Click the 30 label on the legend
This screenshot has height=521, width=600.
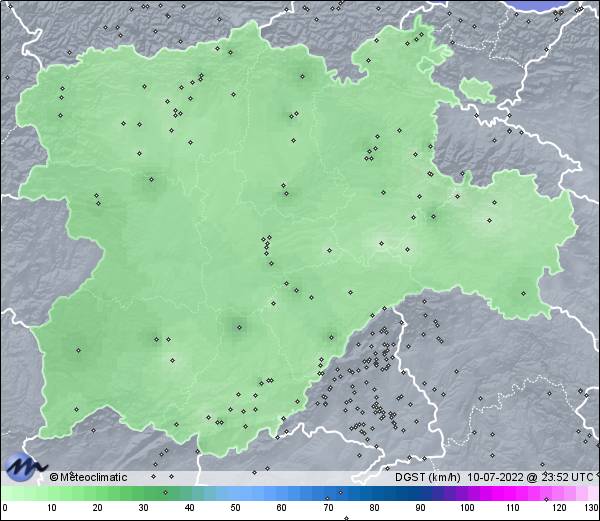click(143, 509)
